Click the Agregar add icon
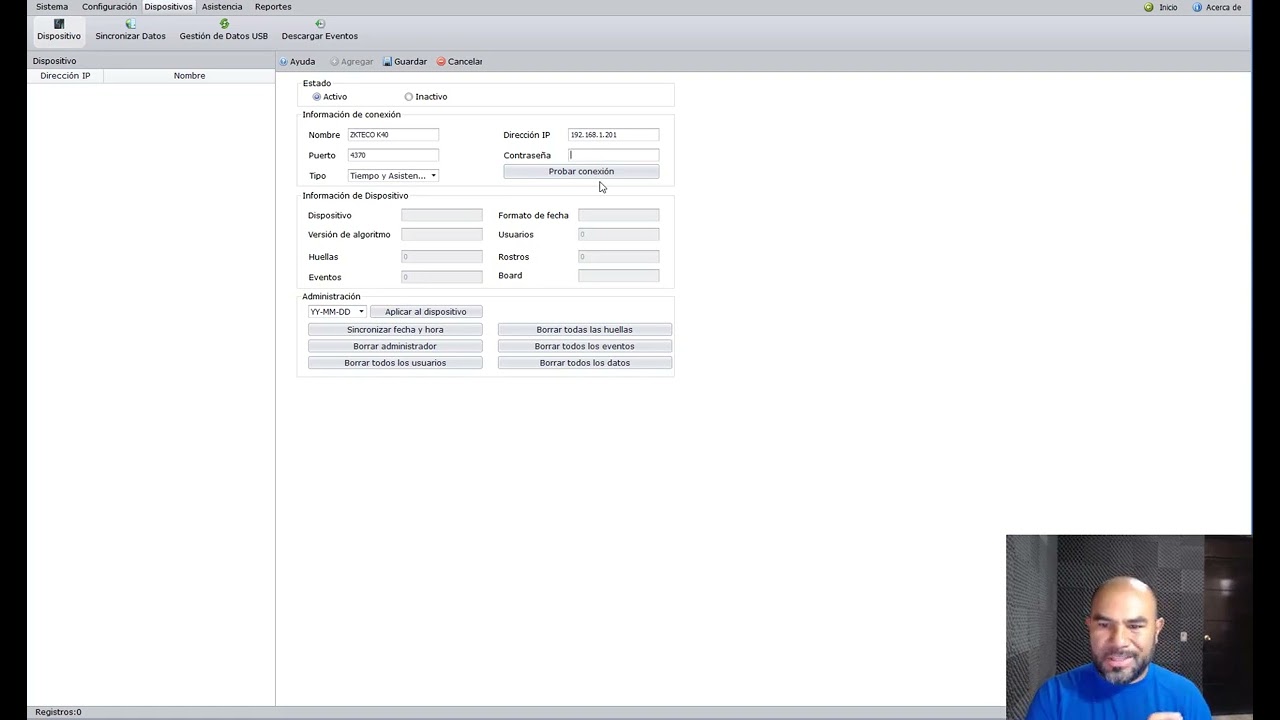 click(x=334, y=62)
